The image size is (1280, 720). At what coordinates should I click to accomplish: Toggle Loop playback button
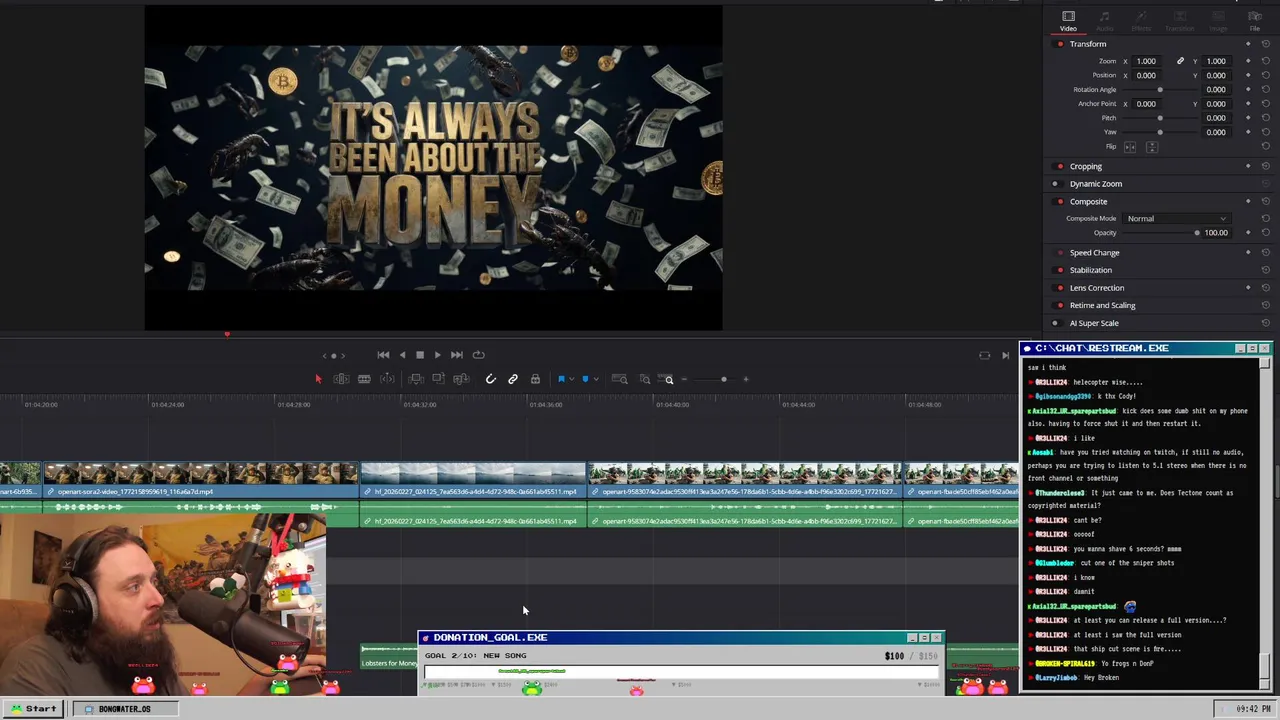478,355
